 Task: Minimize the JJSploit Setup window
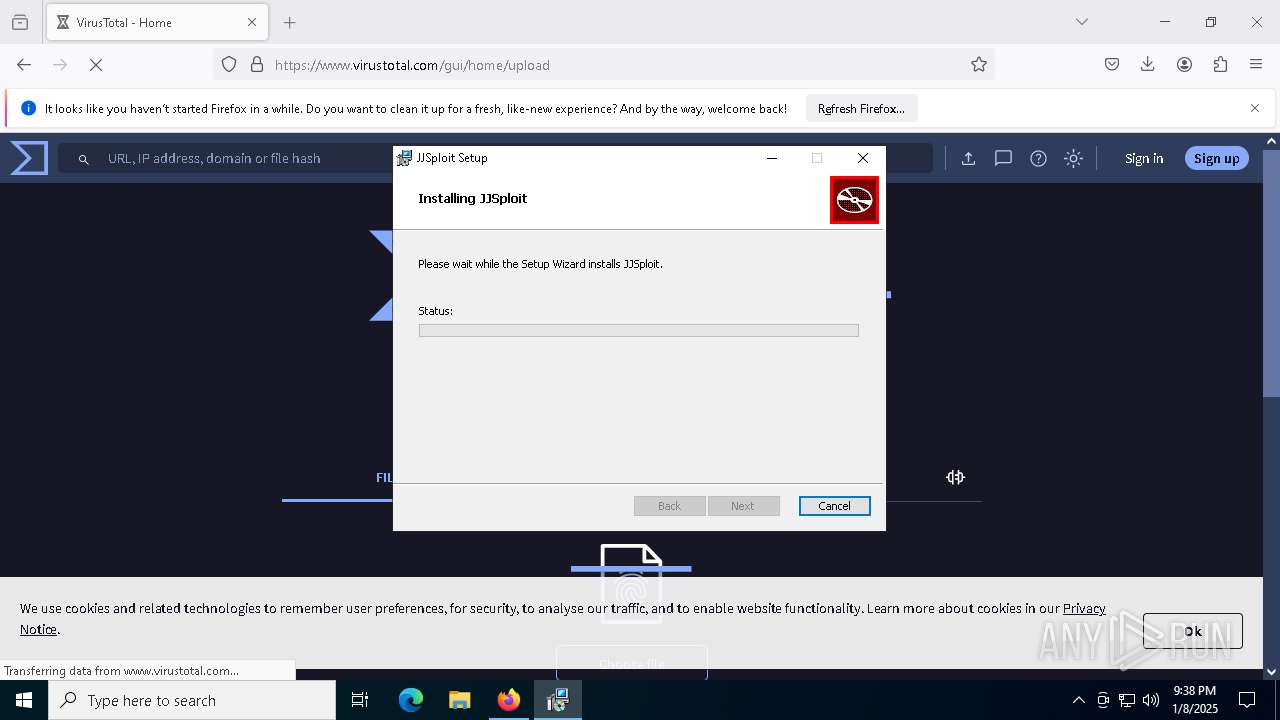[772, 158]
